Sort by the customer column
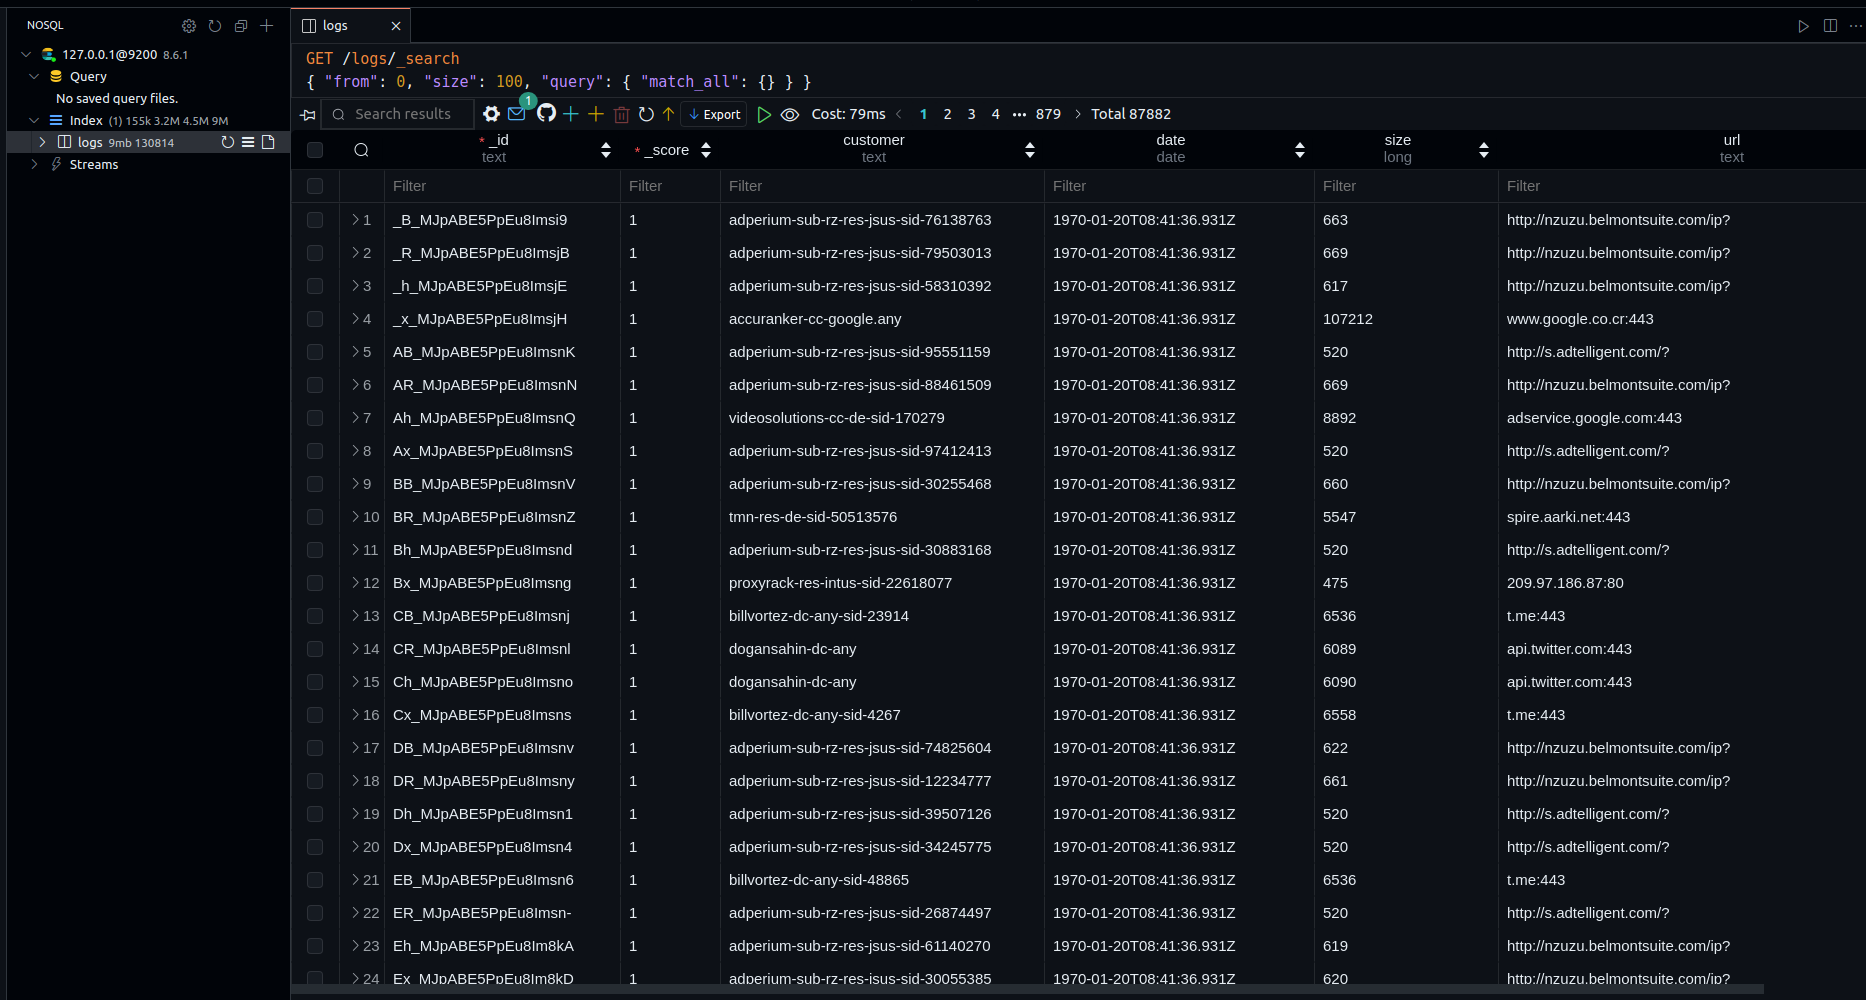Screen dimensions: 1866x1000 1030,150
